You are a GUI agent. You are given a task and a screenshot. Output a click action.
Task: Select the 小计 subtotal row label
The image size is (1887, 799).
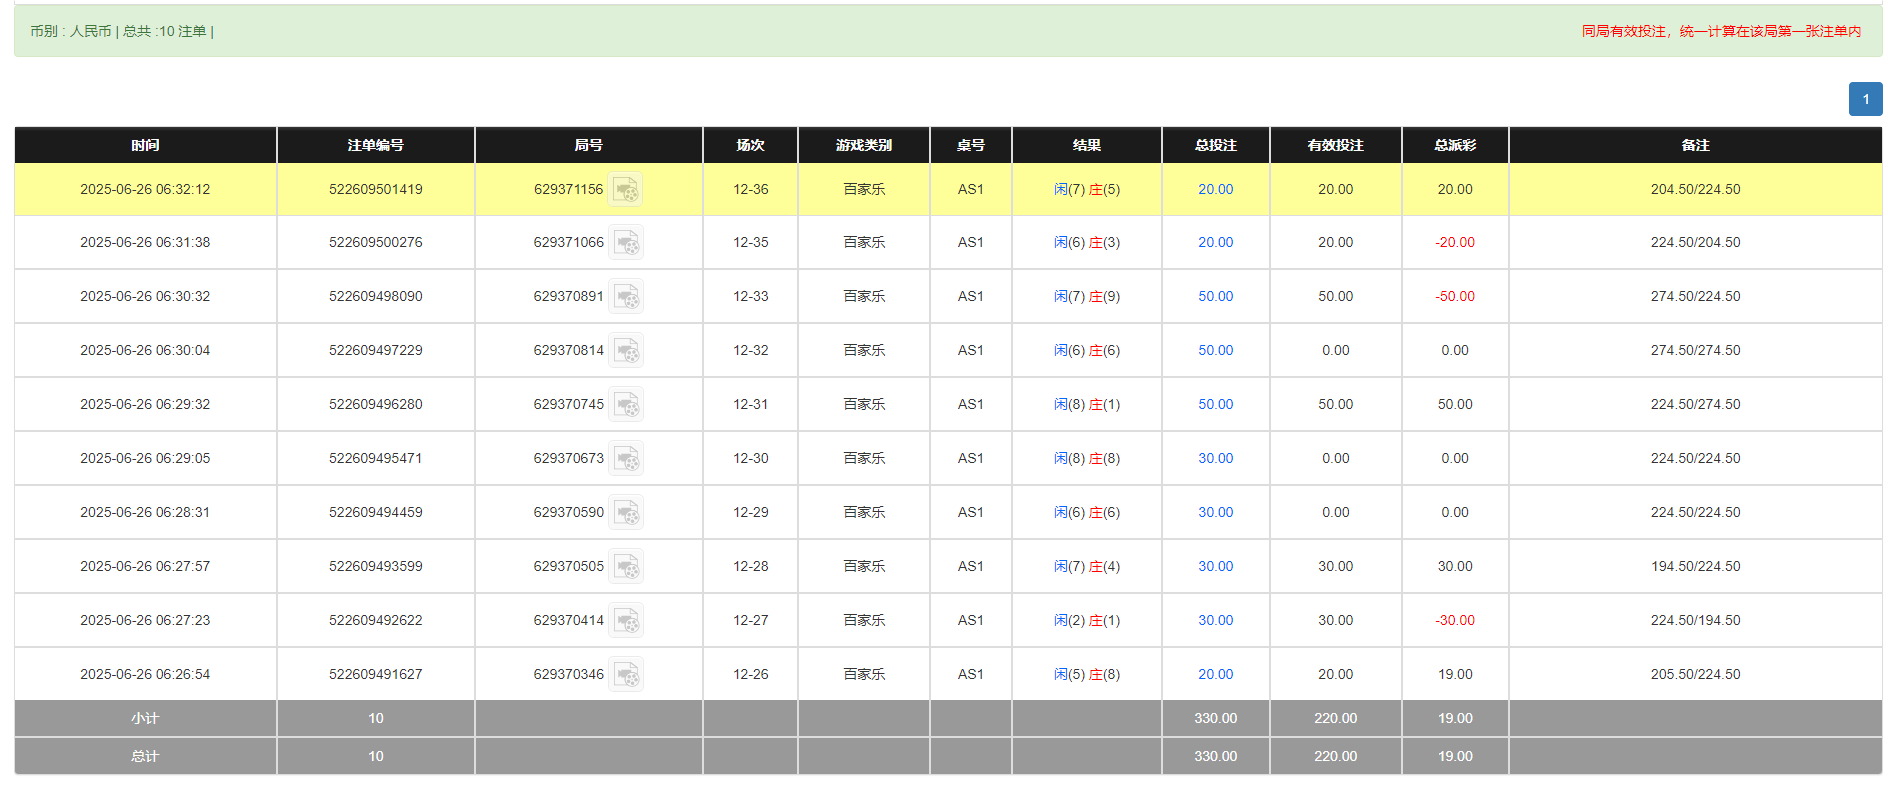(145, 718)
